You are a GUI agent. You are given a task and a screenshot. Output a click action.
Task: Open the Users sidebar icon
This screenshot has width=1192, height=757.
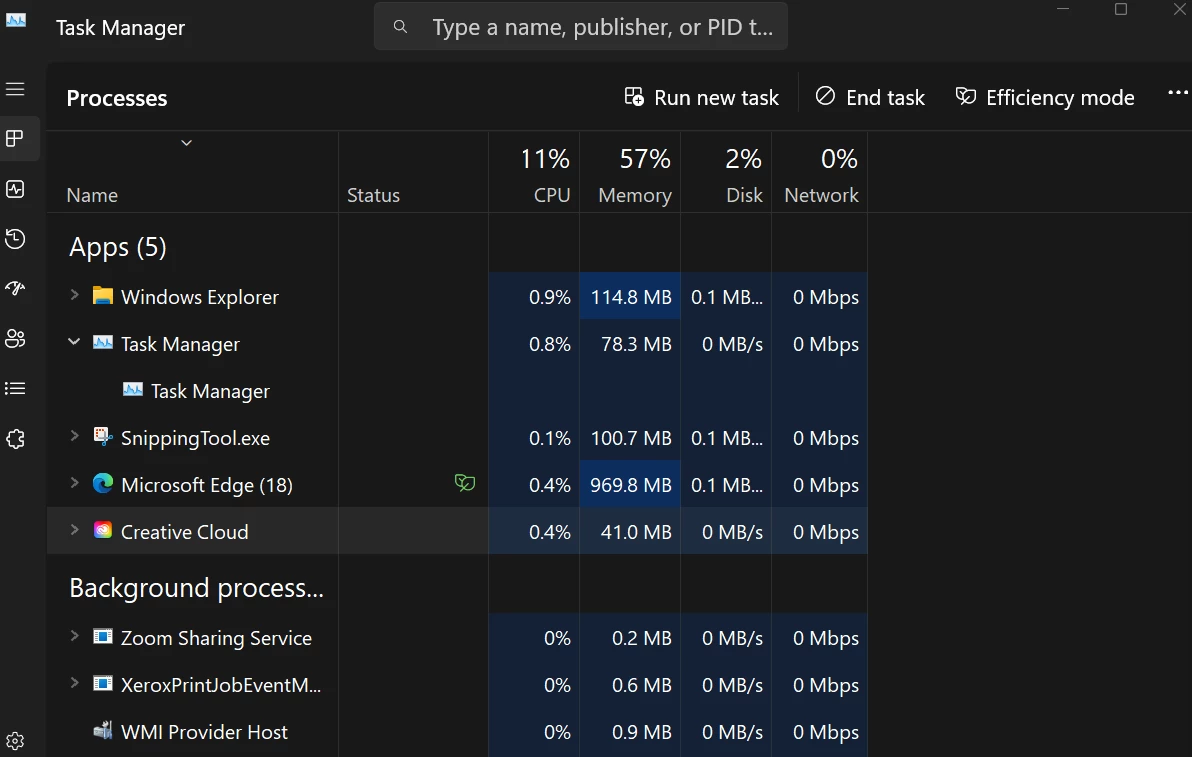[x=15, y=338]
